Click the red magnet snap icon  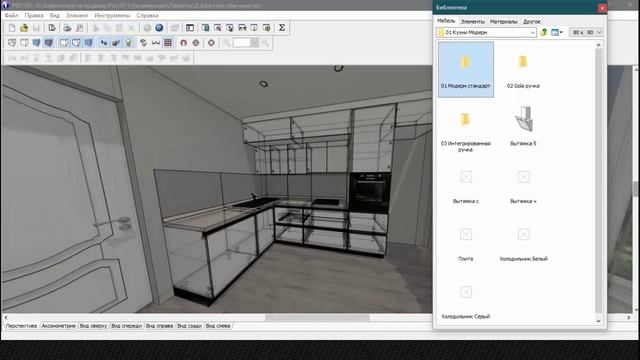(x=183, y=42)
